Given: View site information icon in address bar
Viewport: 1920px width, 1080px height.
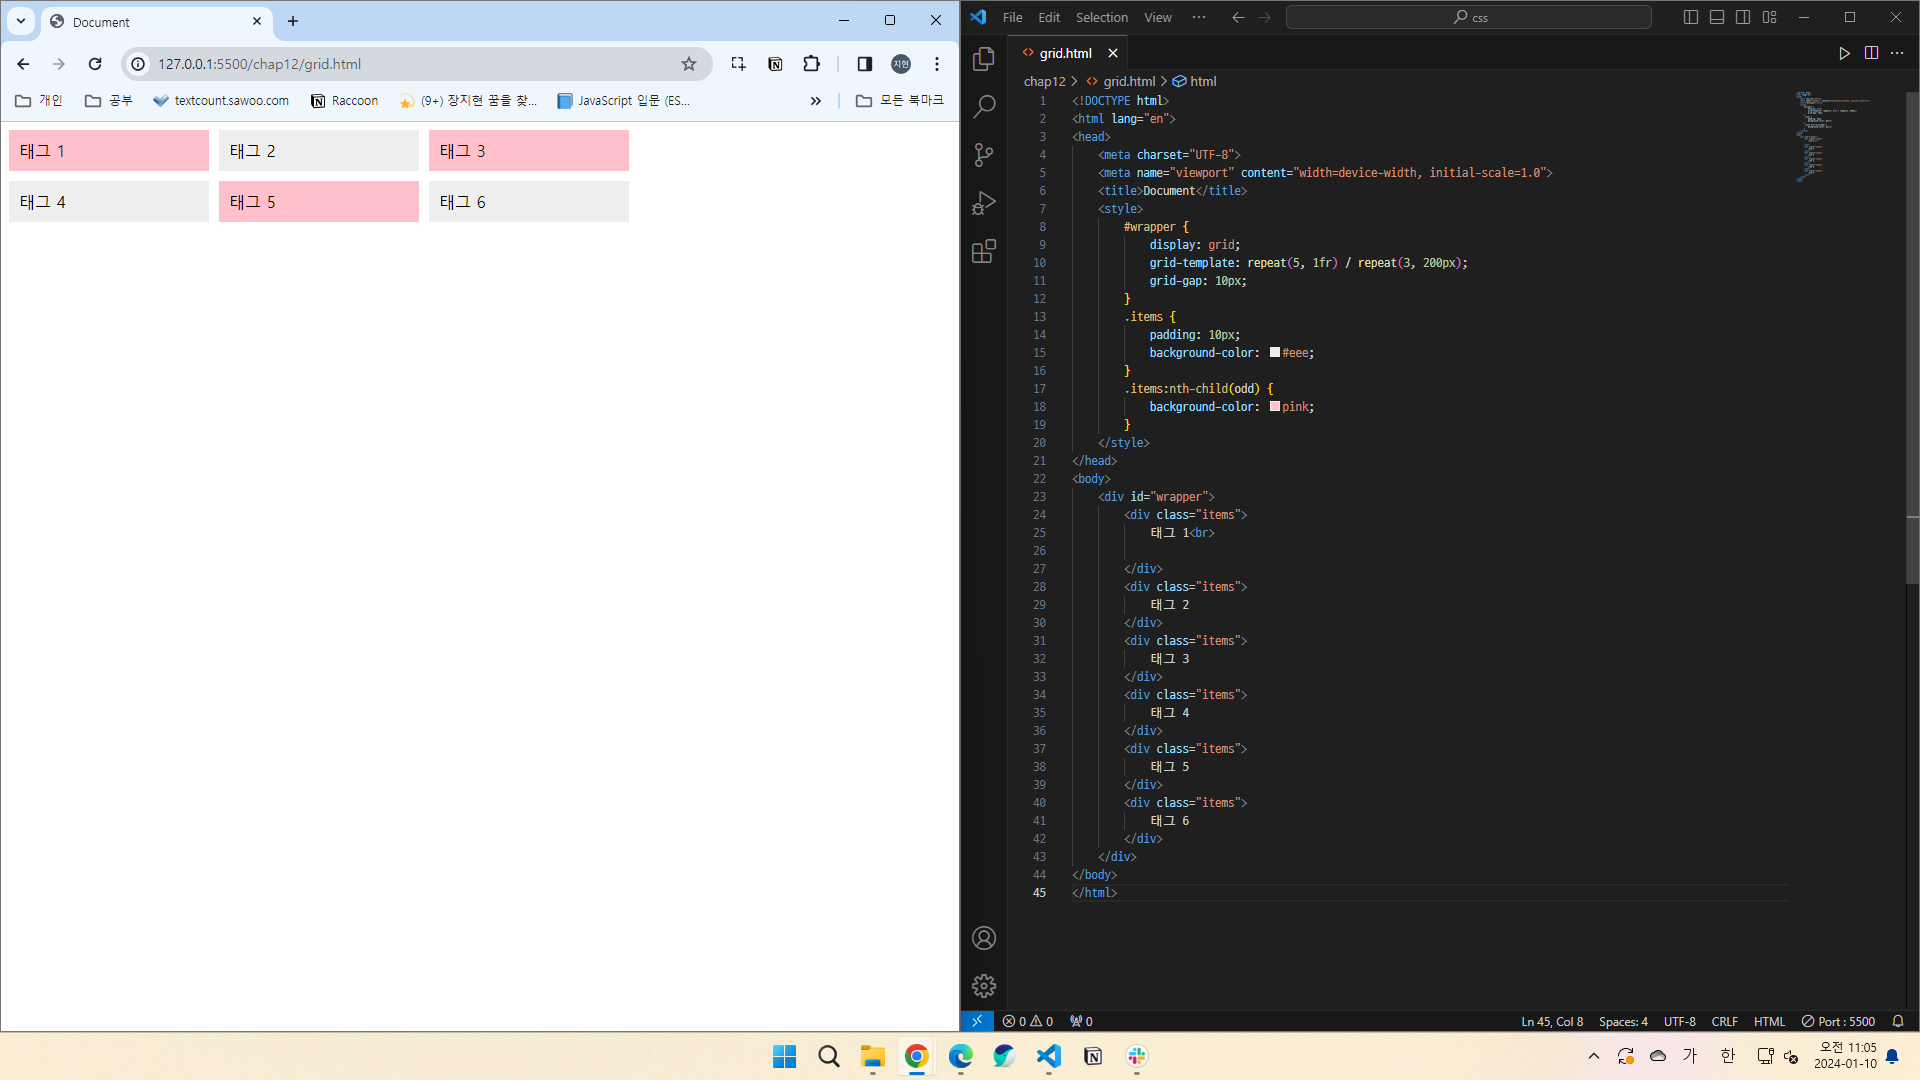Looking at the screenshot, I should tap(138, 64).
